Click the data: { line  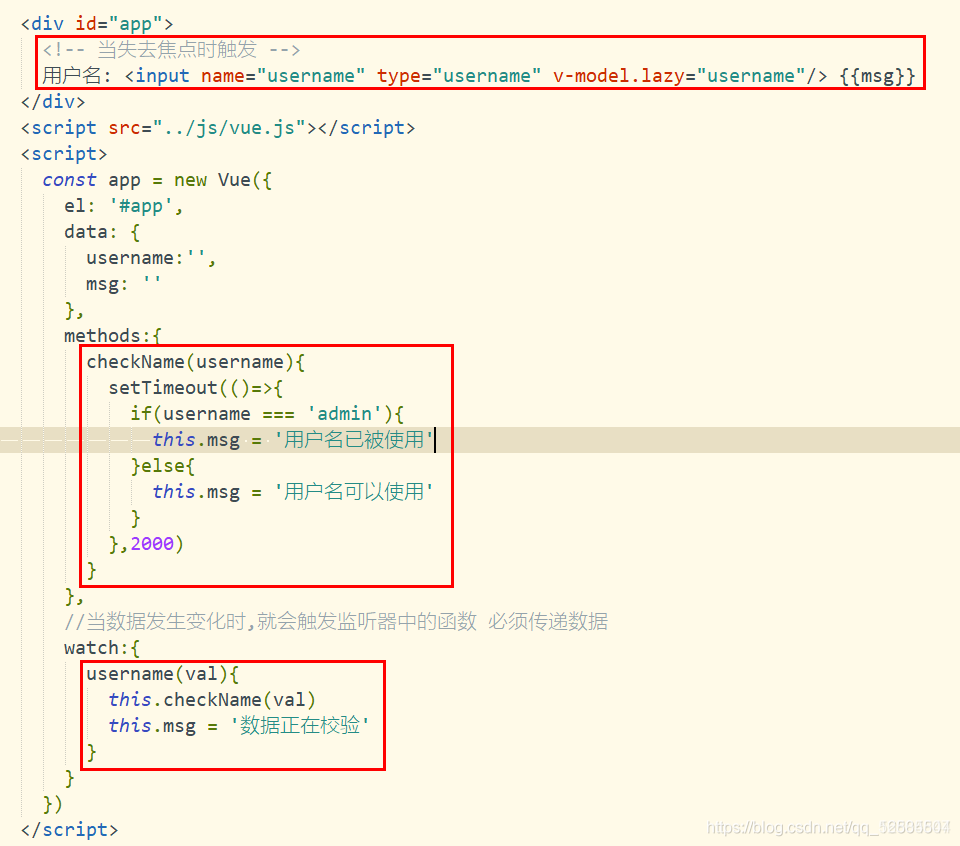(102, 232)
